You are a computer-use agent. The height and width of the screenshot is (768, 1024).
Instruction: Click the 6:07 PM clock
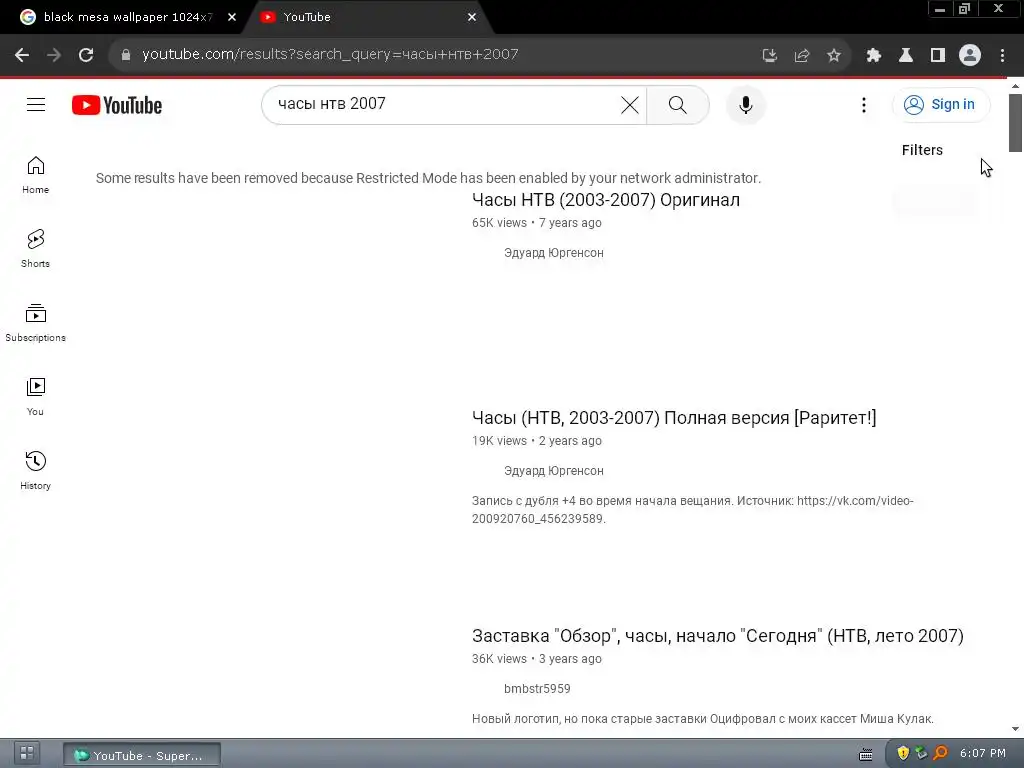pyautogui.click(x=983, y=753)
